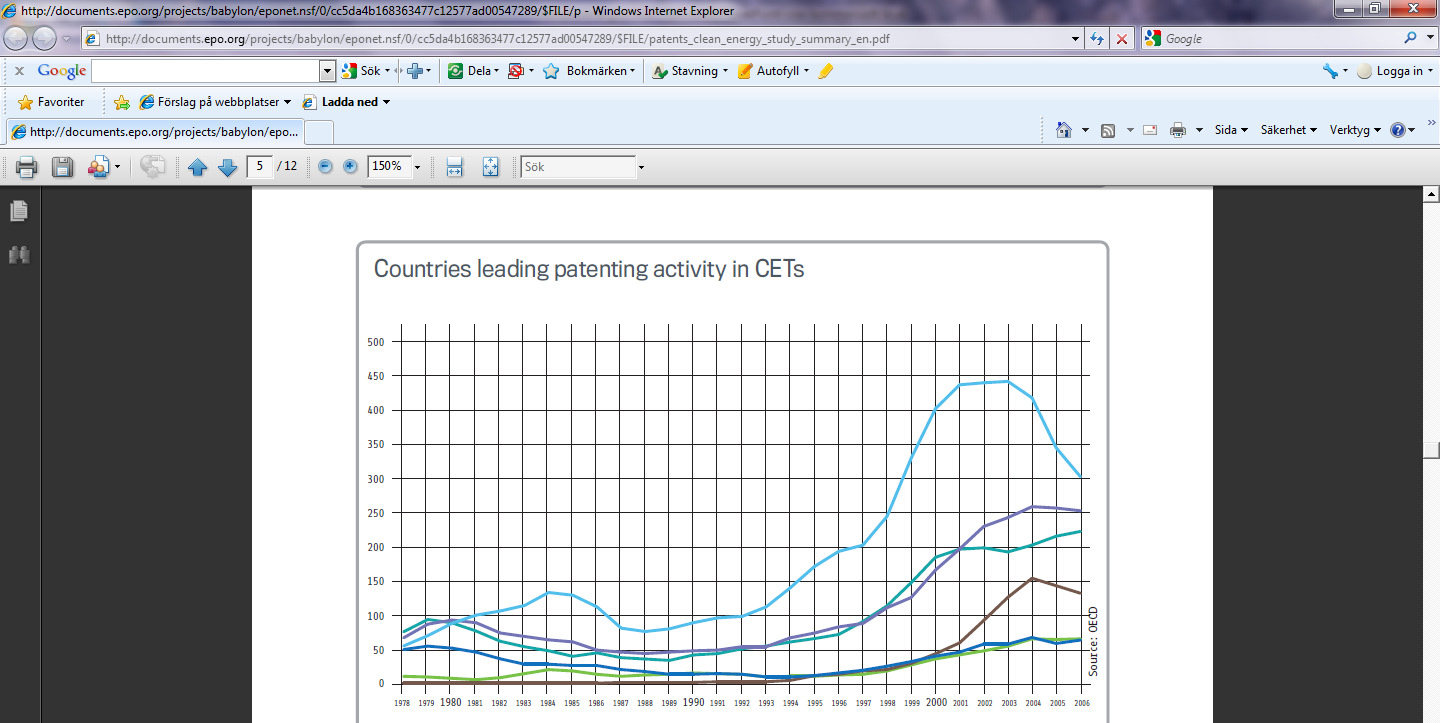
Task: Open Google Toolbar wrench settings
Action: click(1330, 71)
